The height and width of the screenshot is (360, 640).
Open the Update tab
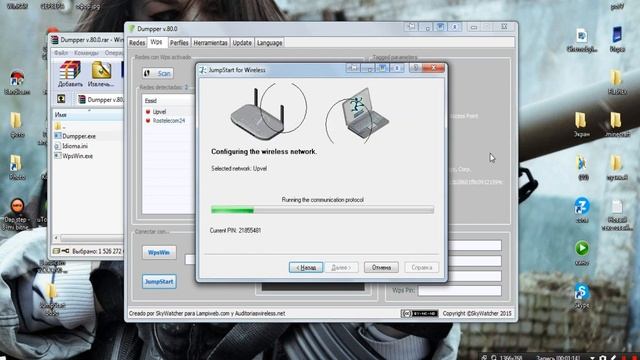click(x=242, y=42)
